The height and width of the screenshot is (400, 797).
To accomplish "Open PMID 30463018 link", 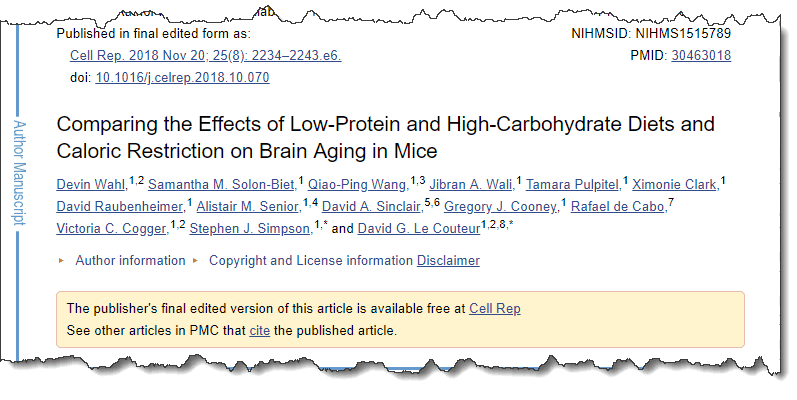I will [x=701, y=55].
